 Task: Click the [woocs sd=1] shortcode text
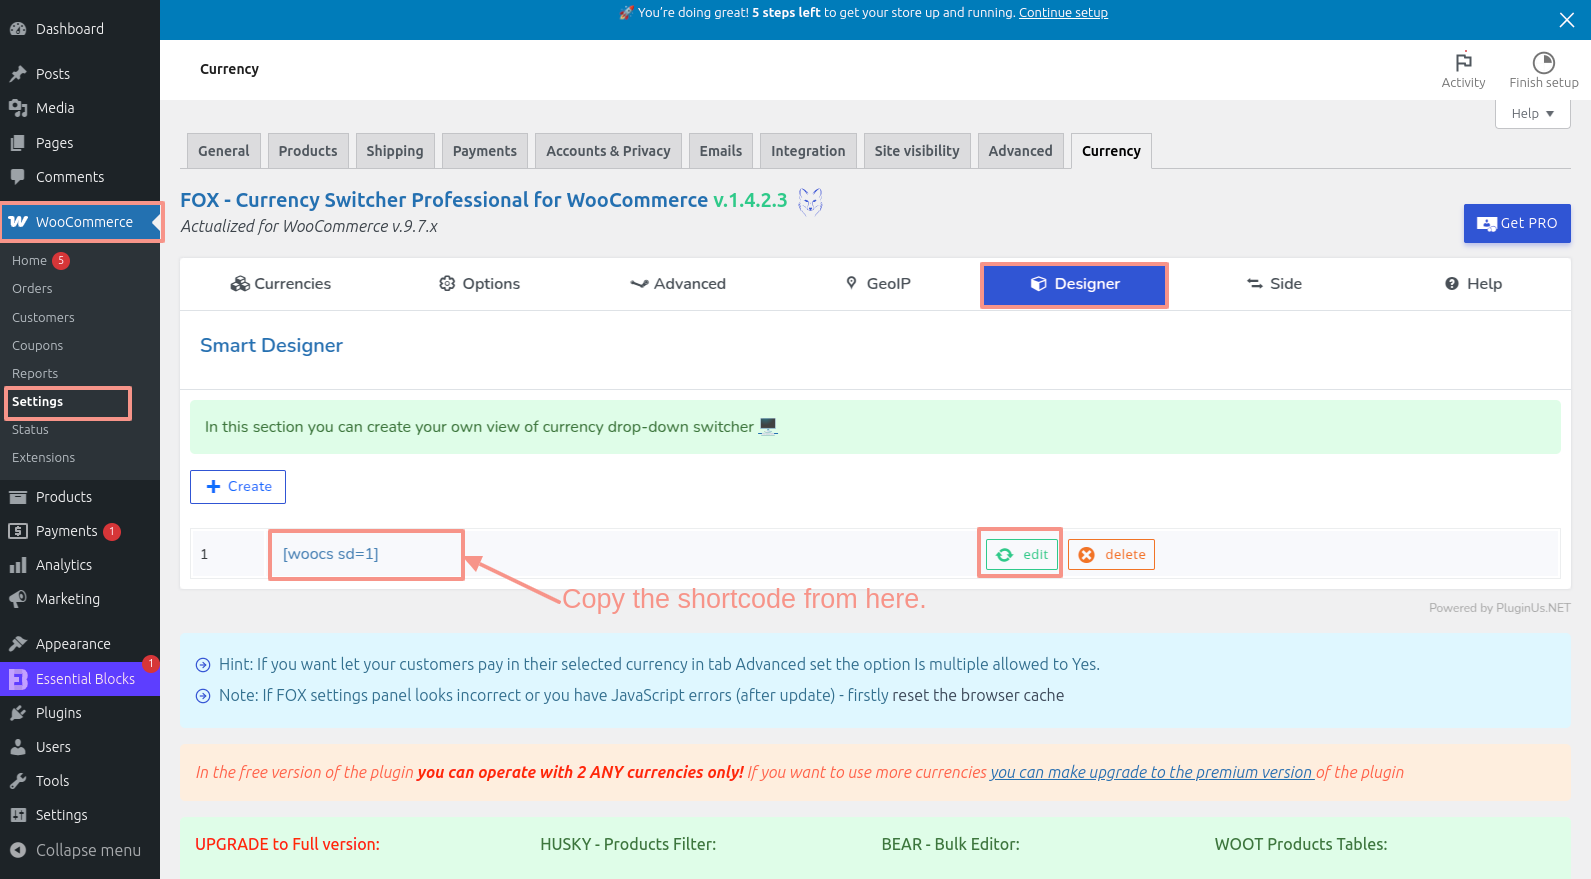[x=330, y=554]
